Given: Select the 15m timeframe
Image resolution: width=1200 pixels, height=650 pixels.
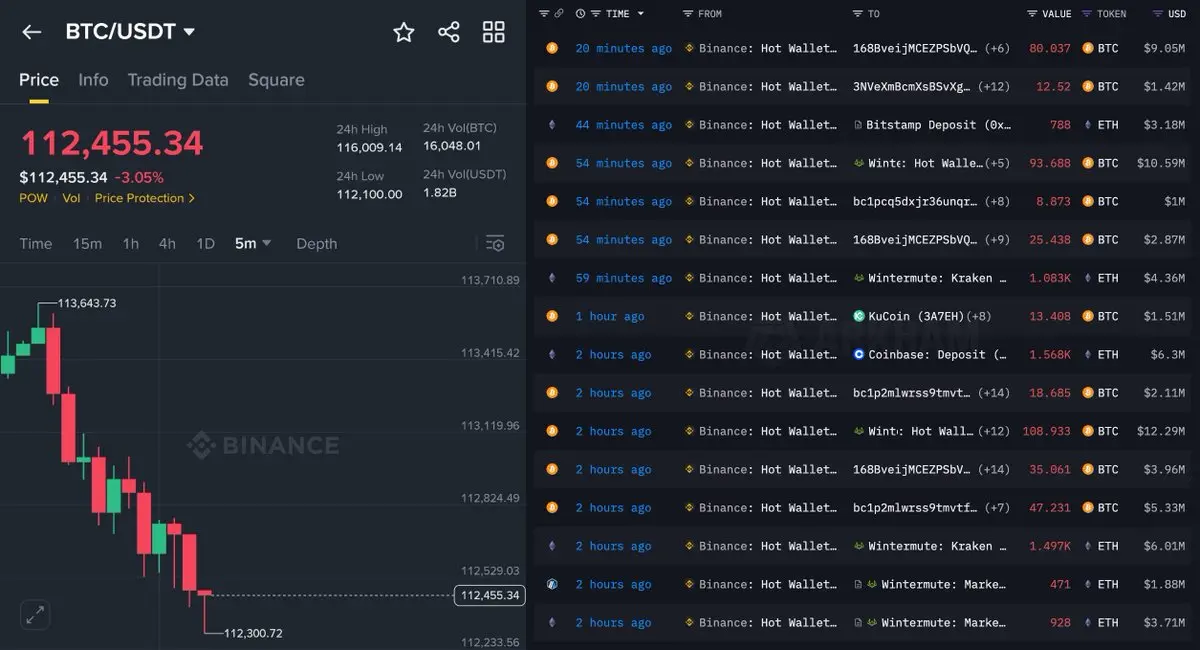Looking at the screenshot, I should [x=87, y=243].
